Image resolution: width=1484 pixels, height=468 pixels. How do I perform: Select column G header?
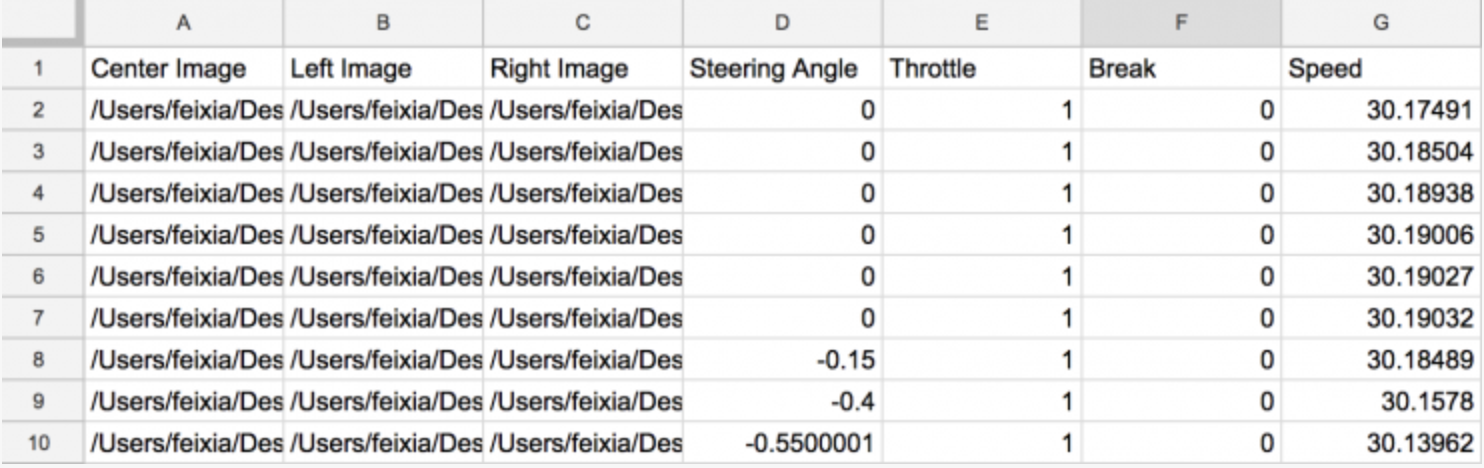click(1382, 23)
